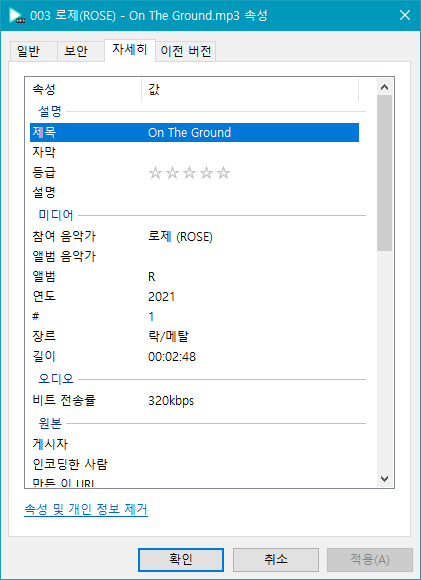Close the properties dialog window
The image size is (421, 580).
tap(405, 15)
